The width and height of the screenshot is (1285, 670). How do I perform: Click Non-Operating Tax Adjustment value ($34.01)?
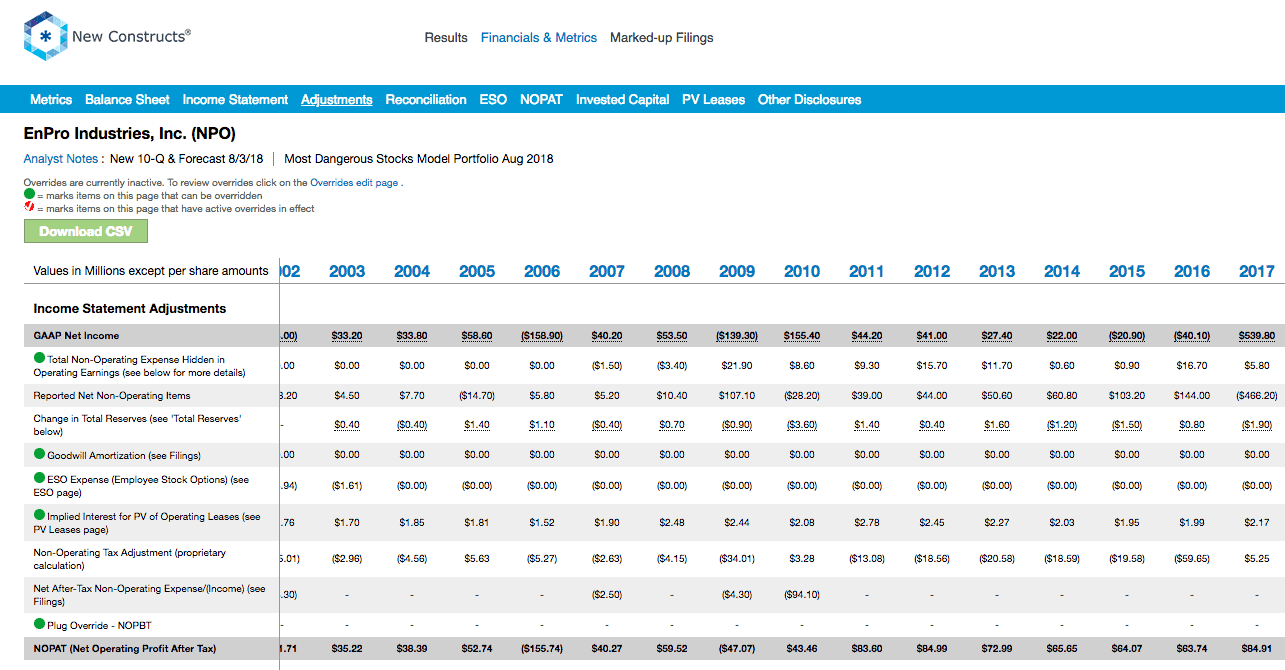(737, 559)
